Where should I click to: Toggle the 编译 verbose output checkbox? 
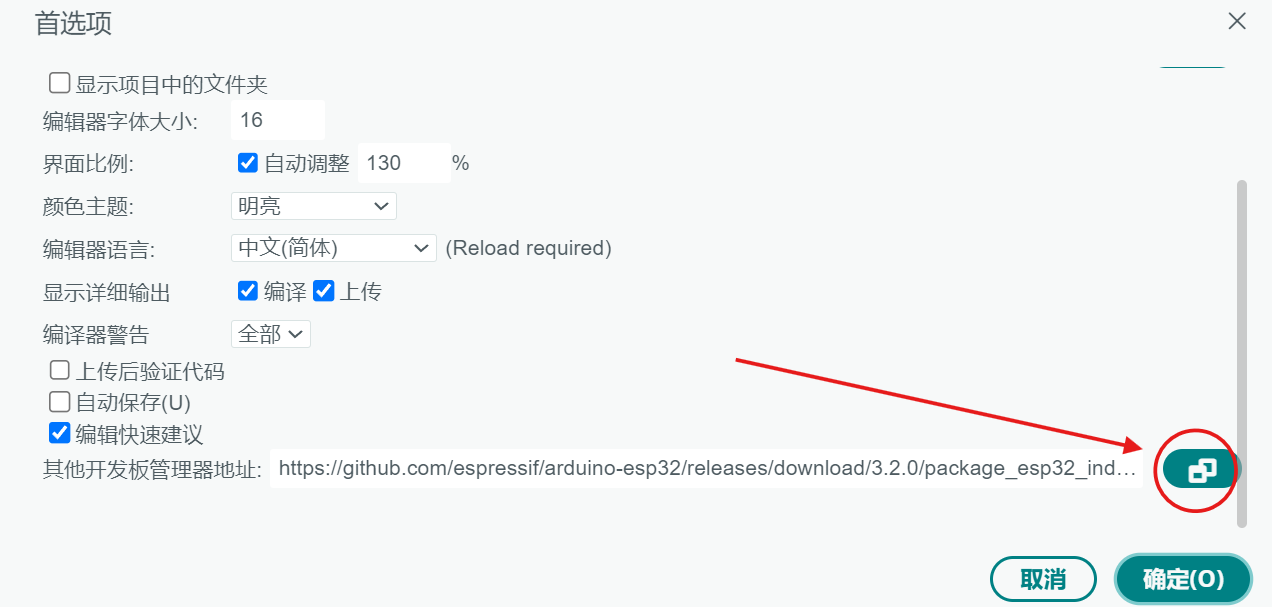point(248,291)
